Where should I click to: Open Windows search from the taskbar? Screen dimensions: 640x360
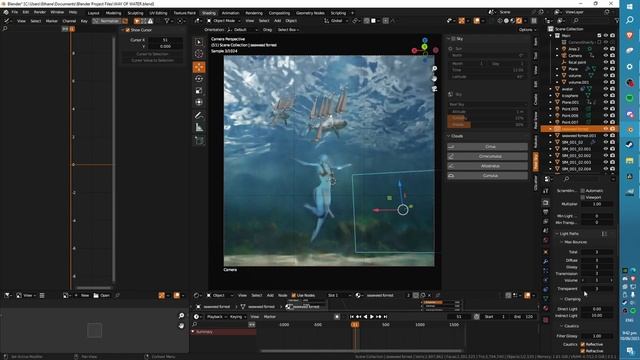click(x=630, y=20)
